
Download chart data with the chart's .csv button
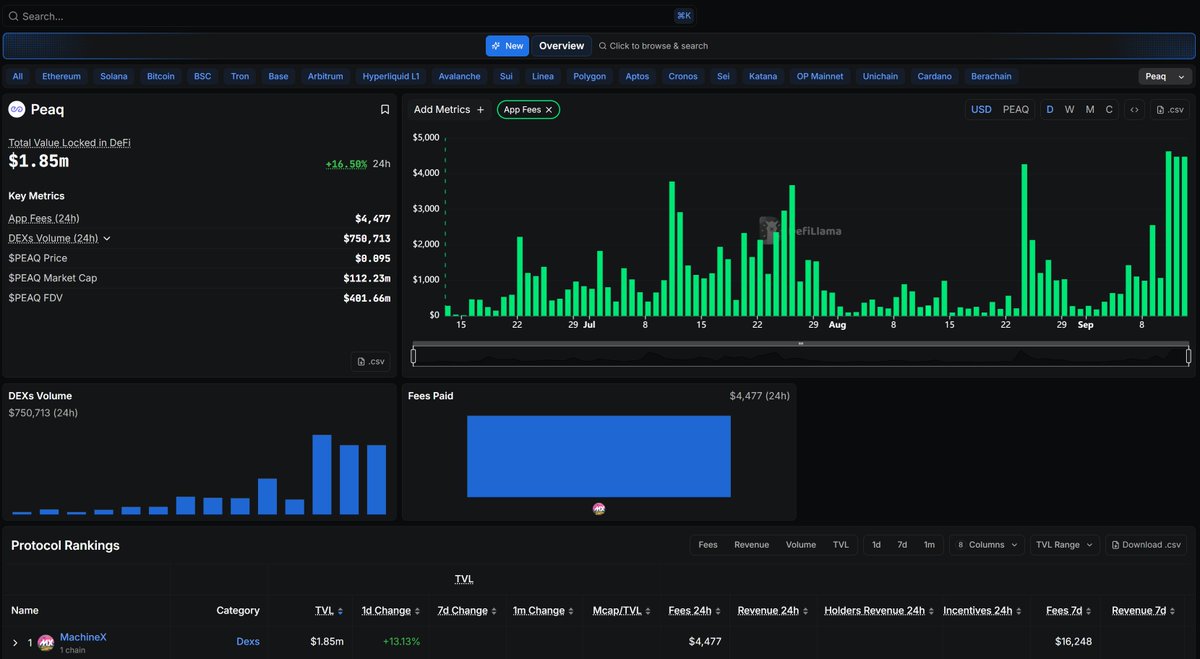(1169, 110)
